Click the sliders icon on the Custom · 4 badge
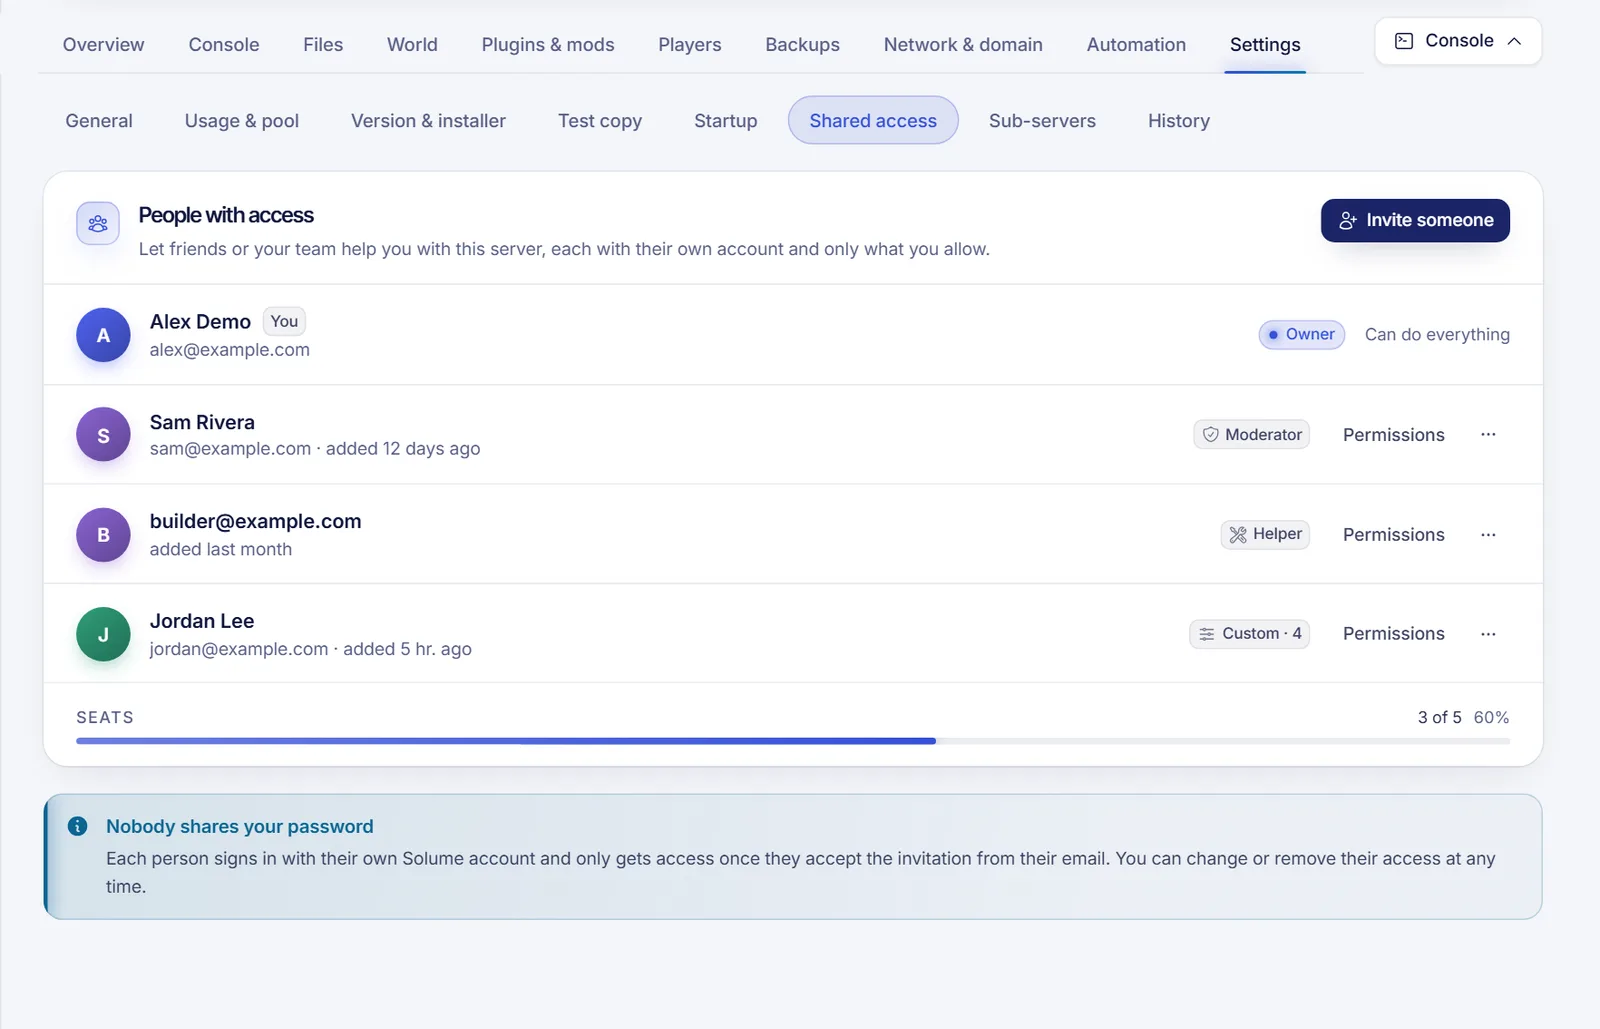Screen dimensions: 1600x1029 tap(1207, 634)
